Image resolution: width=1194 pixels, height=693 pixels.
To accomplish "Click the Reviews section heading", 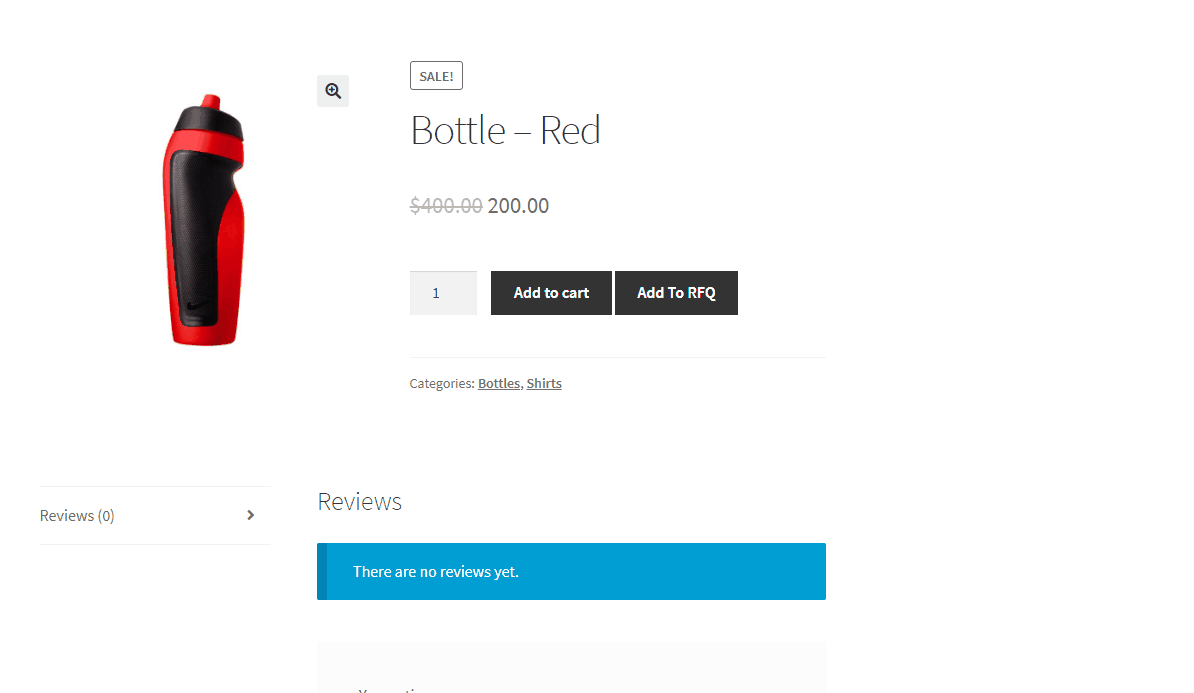I will pyautogui.click(x=359, y=502).
